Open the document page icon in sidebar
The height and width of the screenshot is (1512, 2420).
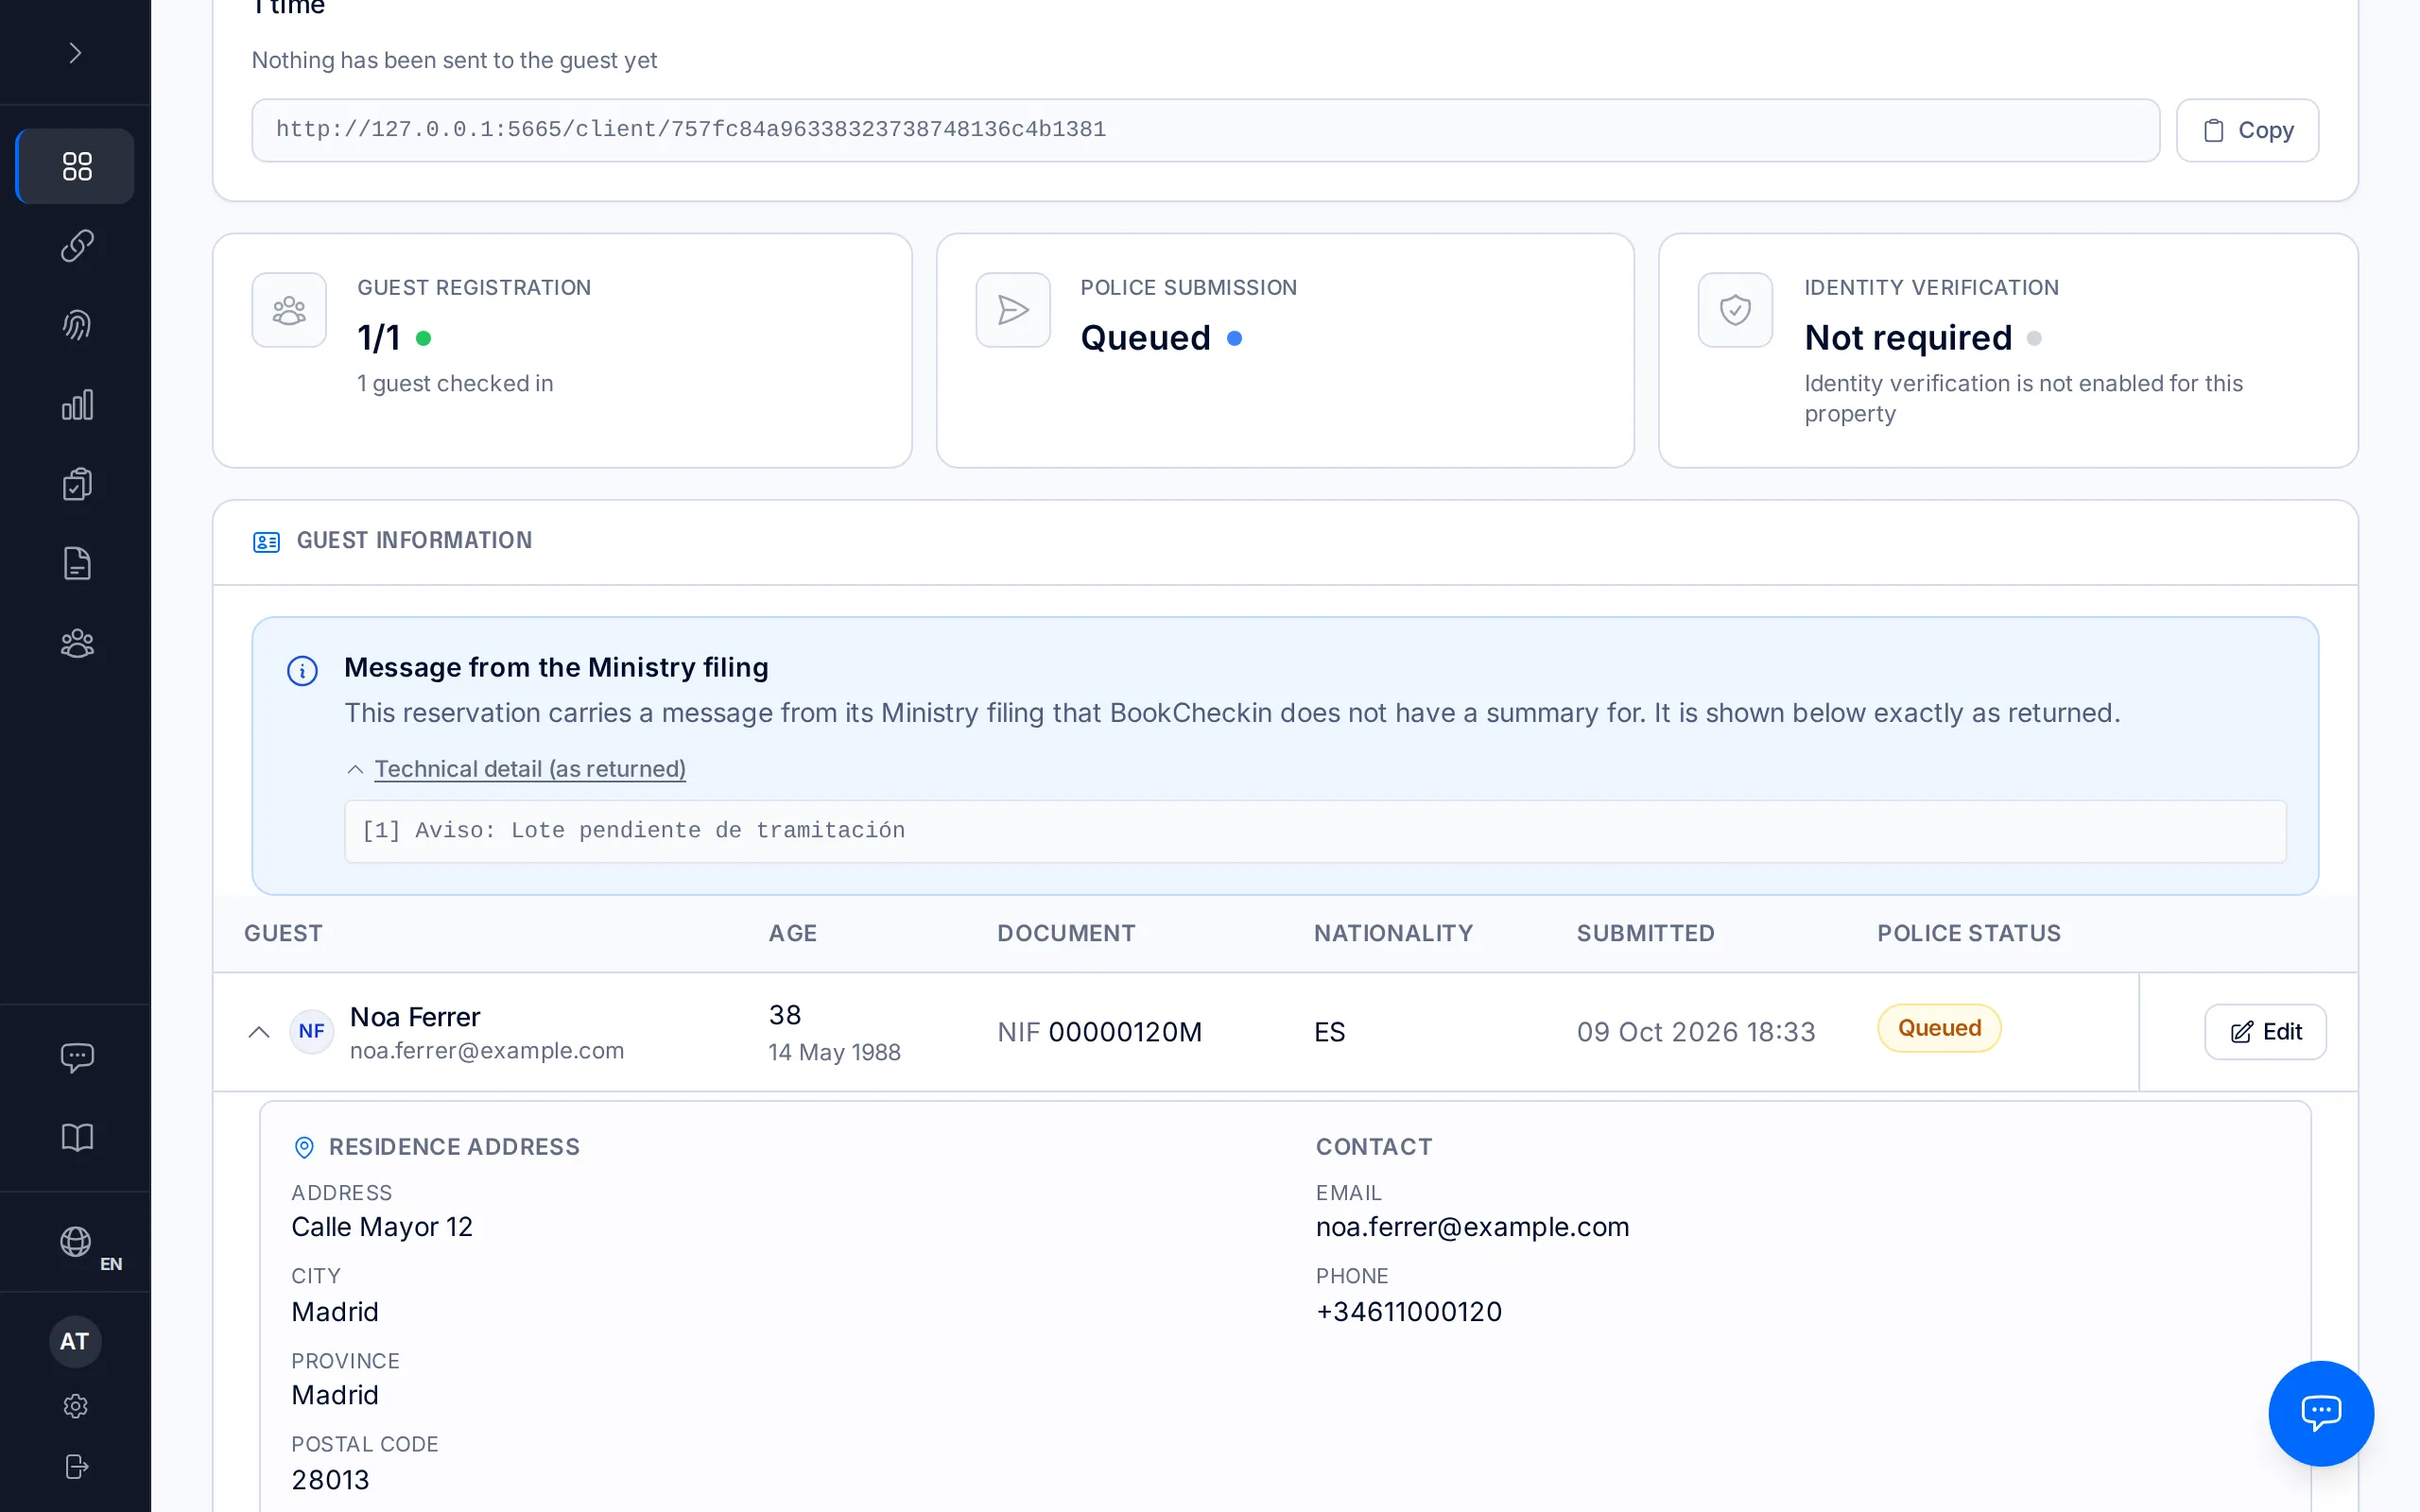[x=76, y=564]
